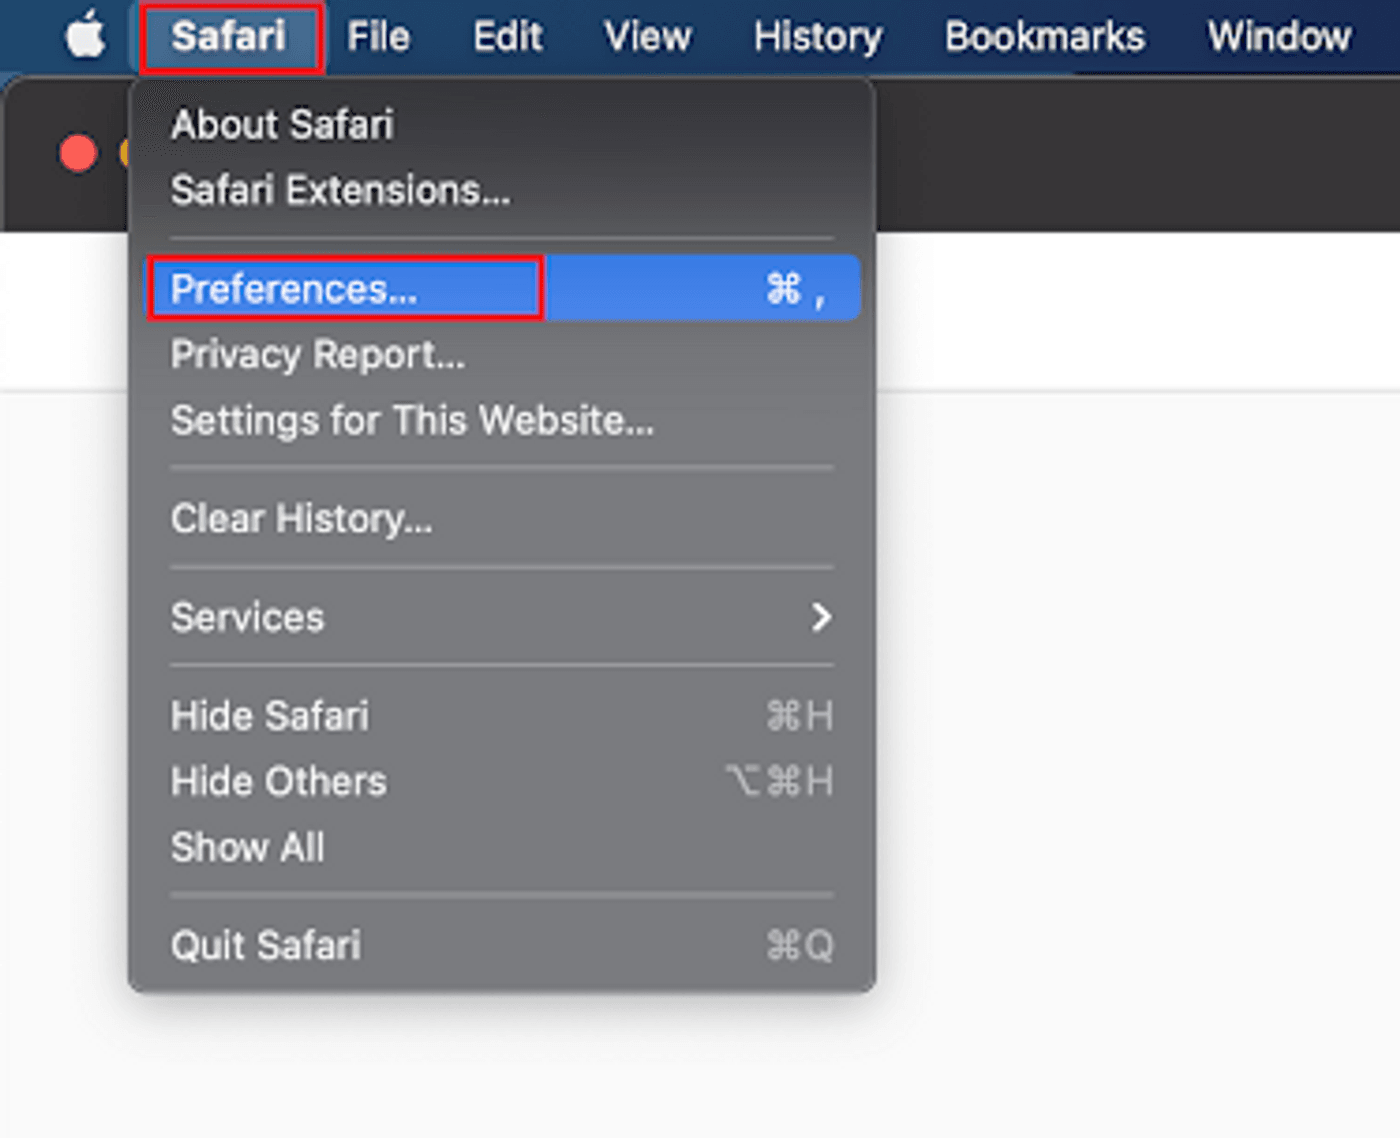The height and width of the screenshot is (1138, 1400).
Task: Open the File menu
Action: (x=379, y=36)
